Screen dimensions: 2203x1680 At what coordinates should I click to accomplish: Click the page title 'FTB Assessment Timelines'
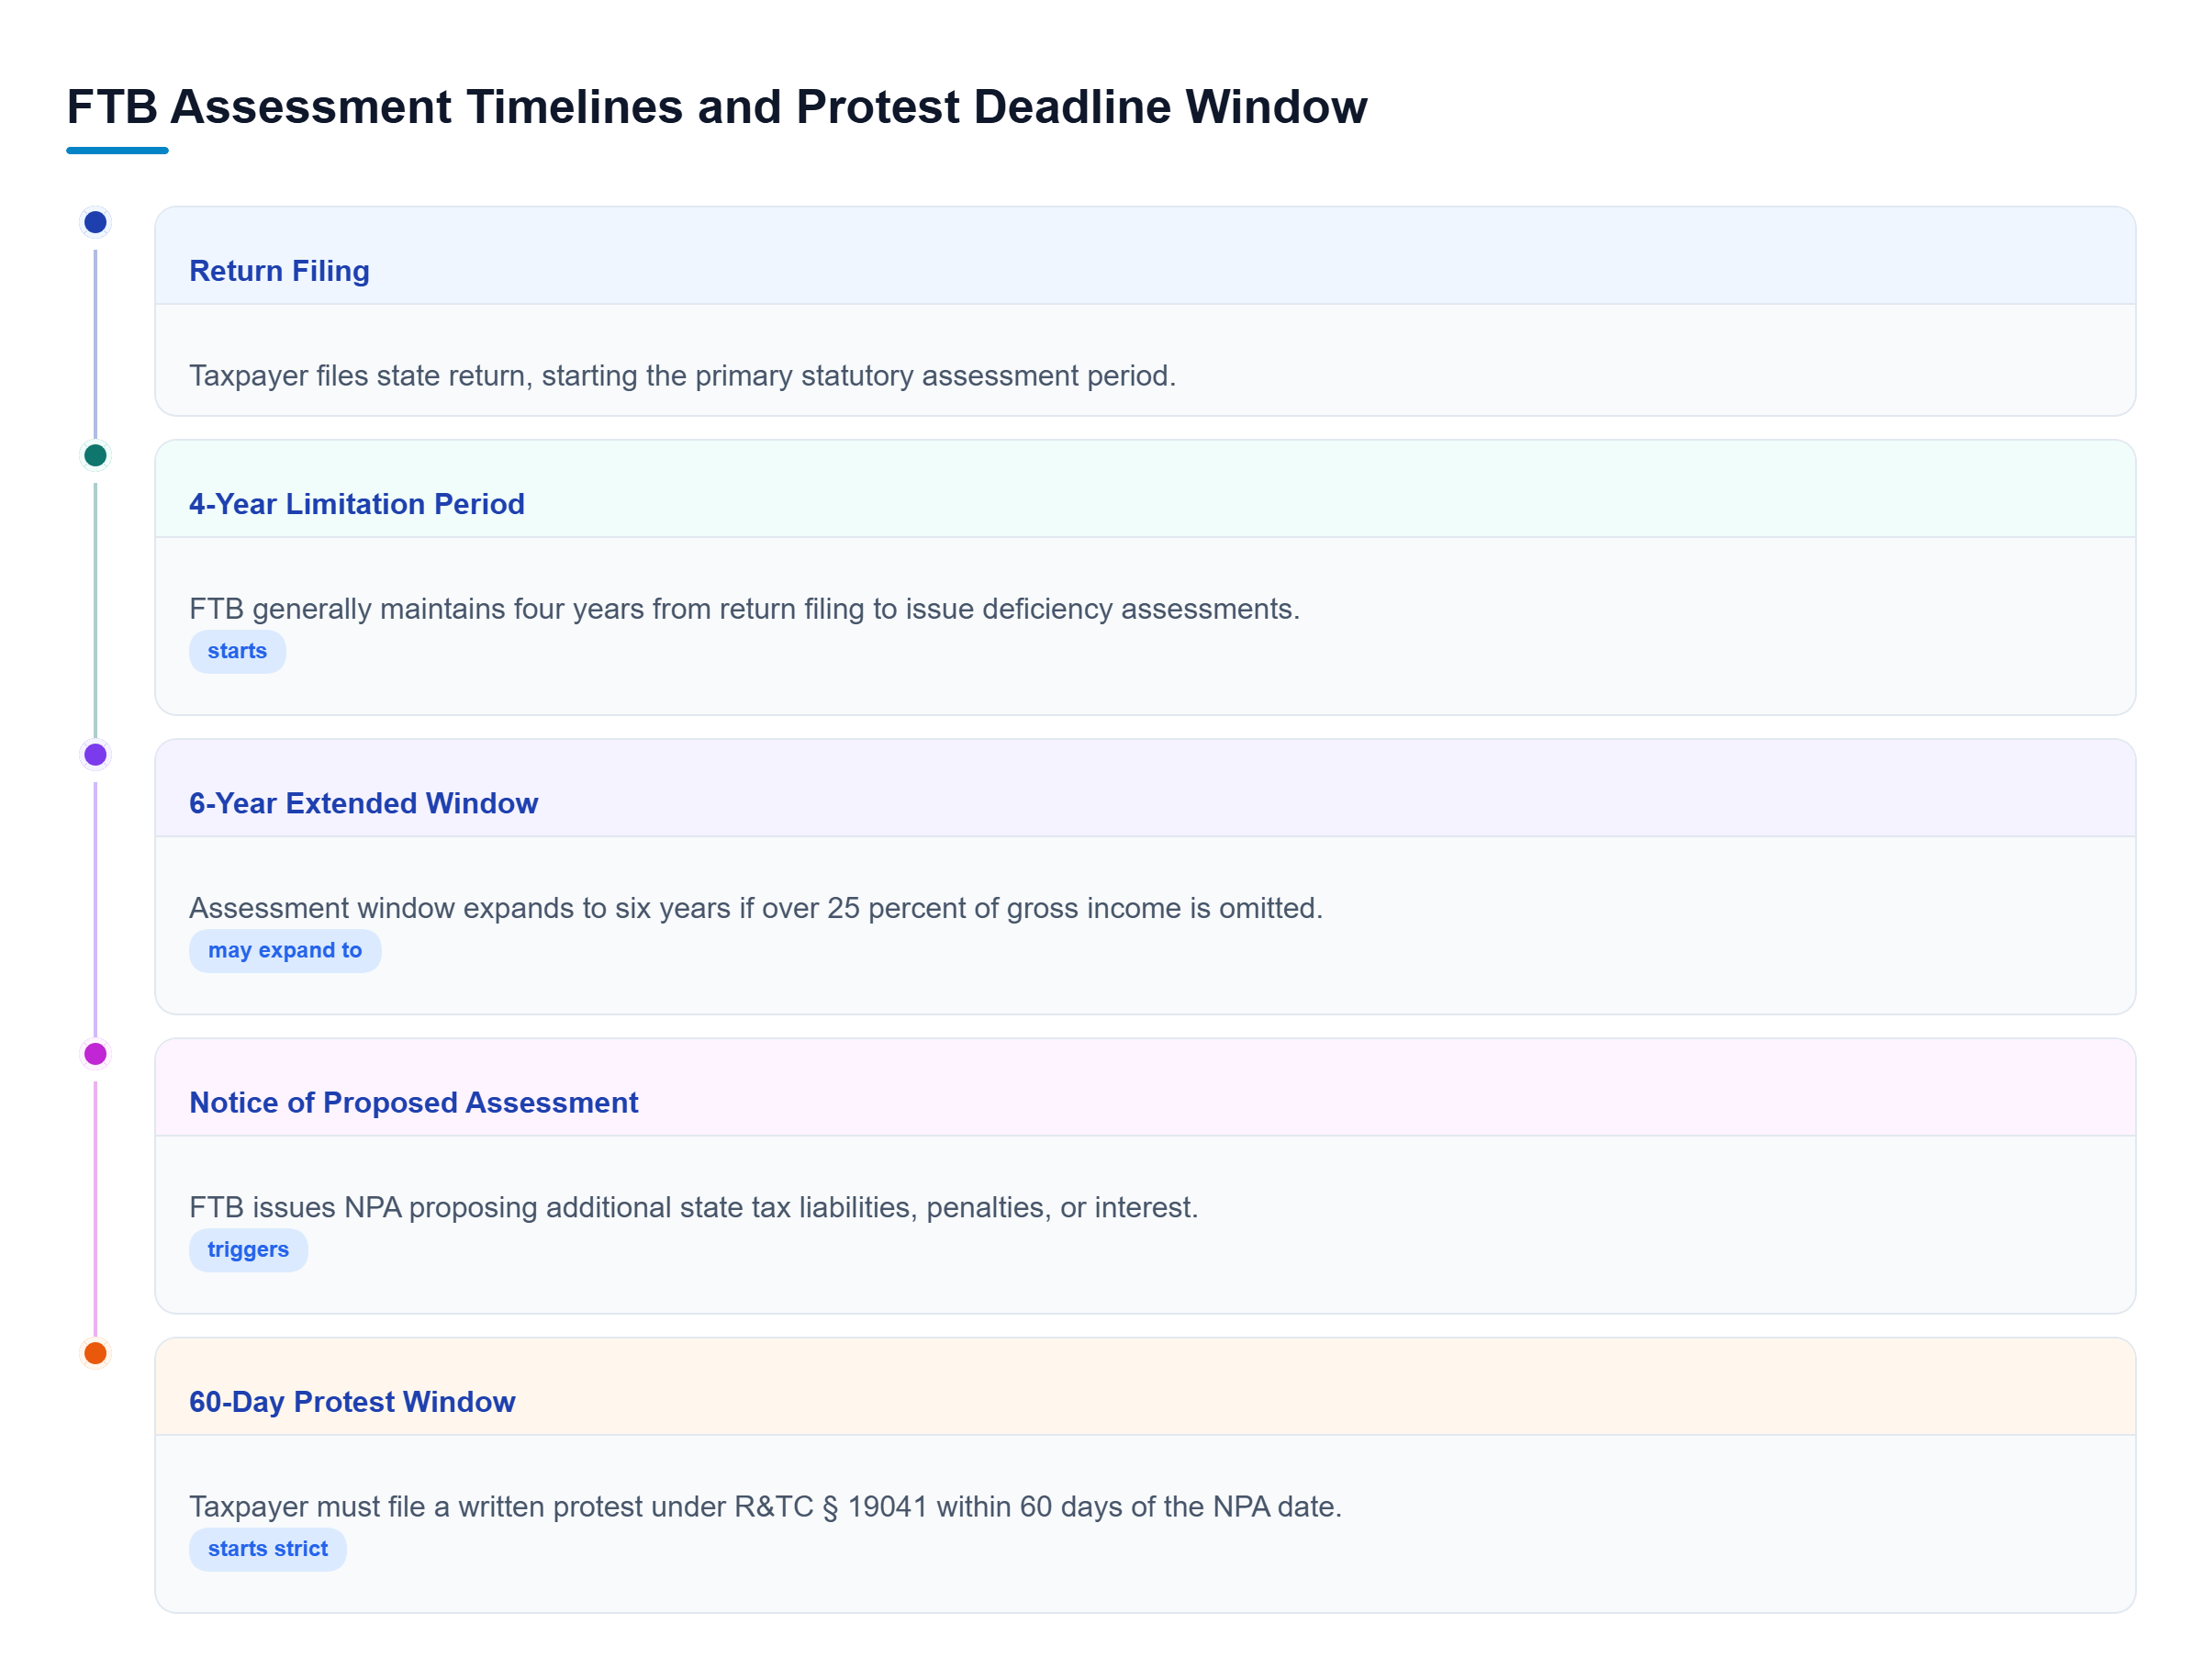click(716, 106)
